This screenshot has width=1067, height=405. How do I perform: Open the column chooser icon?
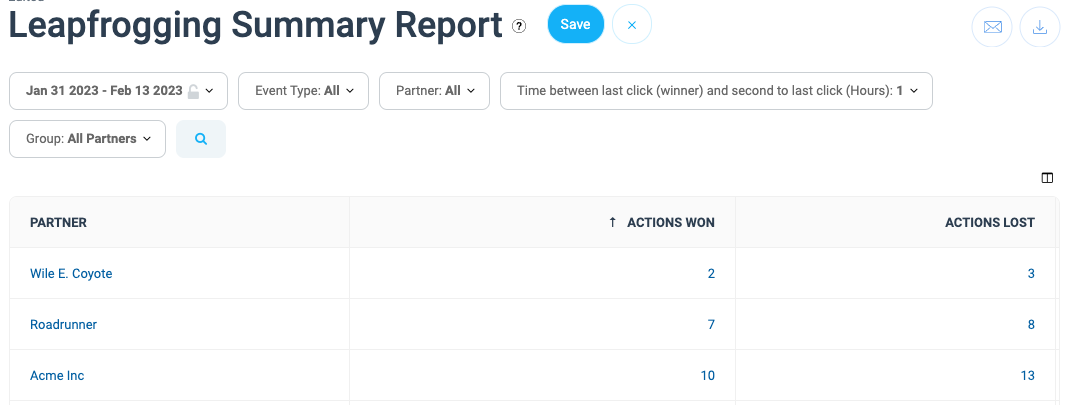tap(1047, 178)
